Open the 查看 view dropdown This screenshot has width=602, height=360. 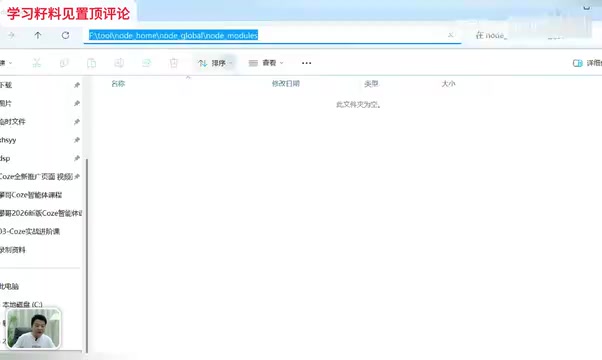click(266, 63)
